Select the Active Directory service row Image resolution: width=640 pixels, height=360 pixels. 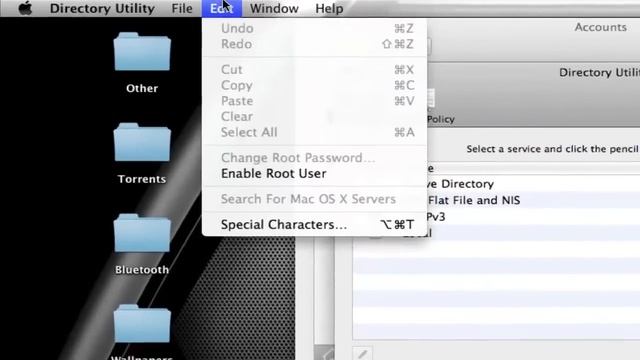pos(496,184)
